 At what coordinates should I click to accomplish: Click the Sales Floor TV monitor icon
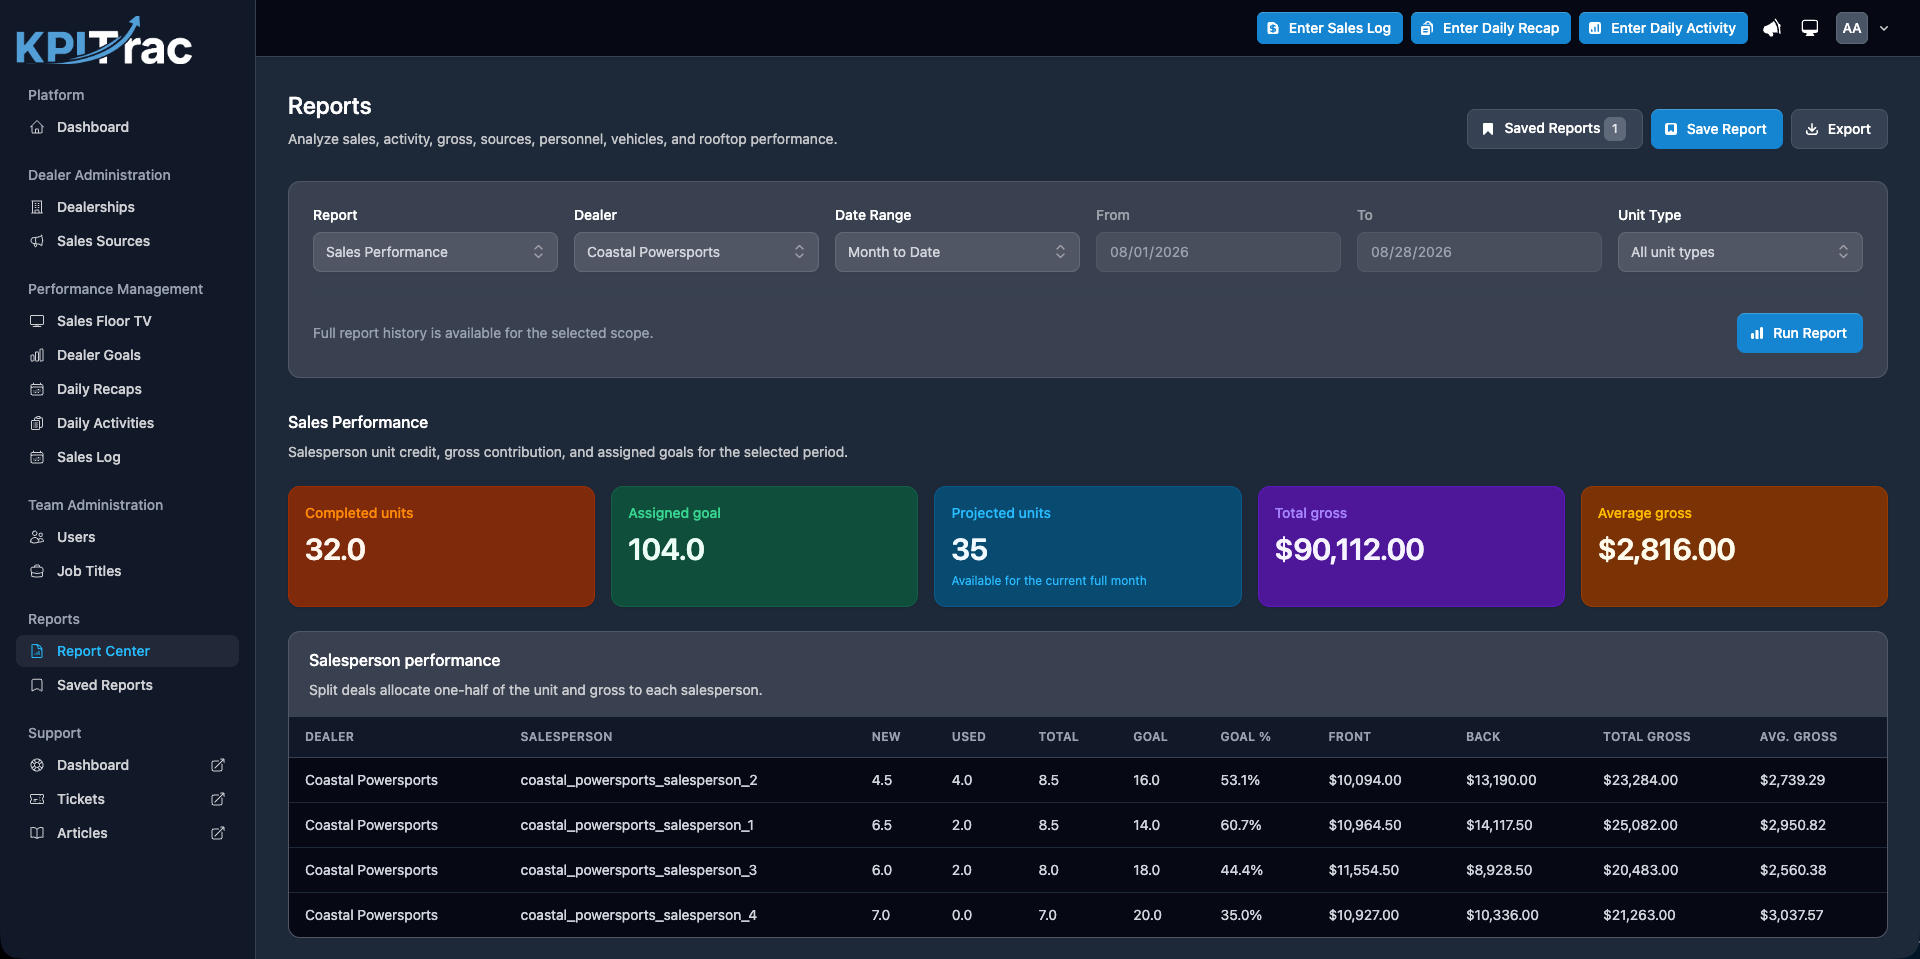click(x=37, y=321)
